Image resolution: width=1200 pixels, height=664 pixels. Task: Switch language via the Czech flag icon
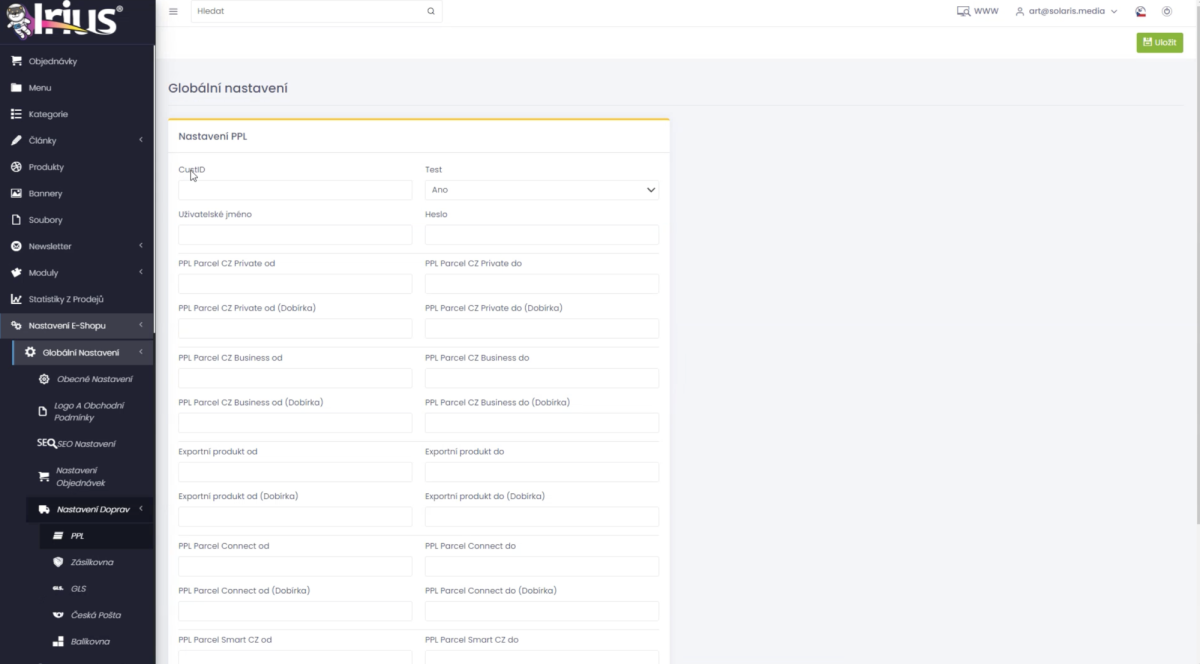point(1141,12)
